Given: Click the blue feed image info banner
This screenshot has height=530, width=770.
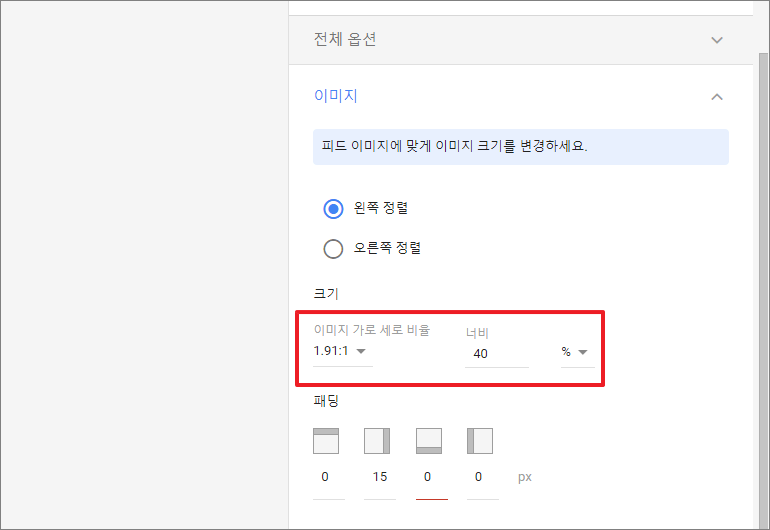Looking at the screenshot, I should point(521,147).
